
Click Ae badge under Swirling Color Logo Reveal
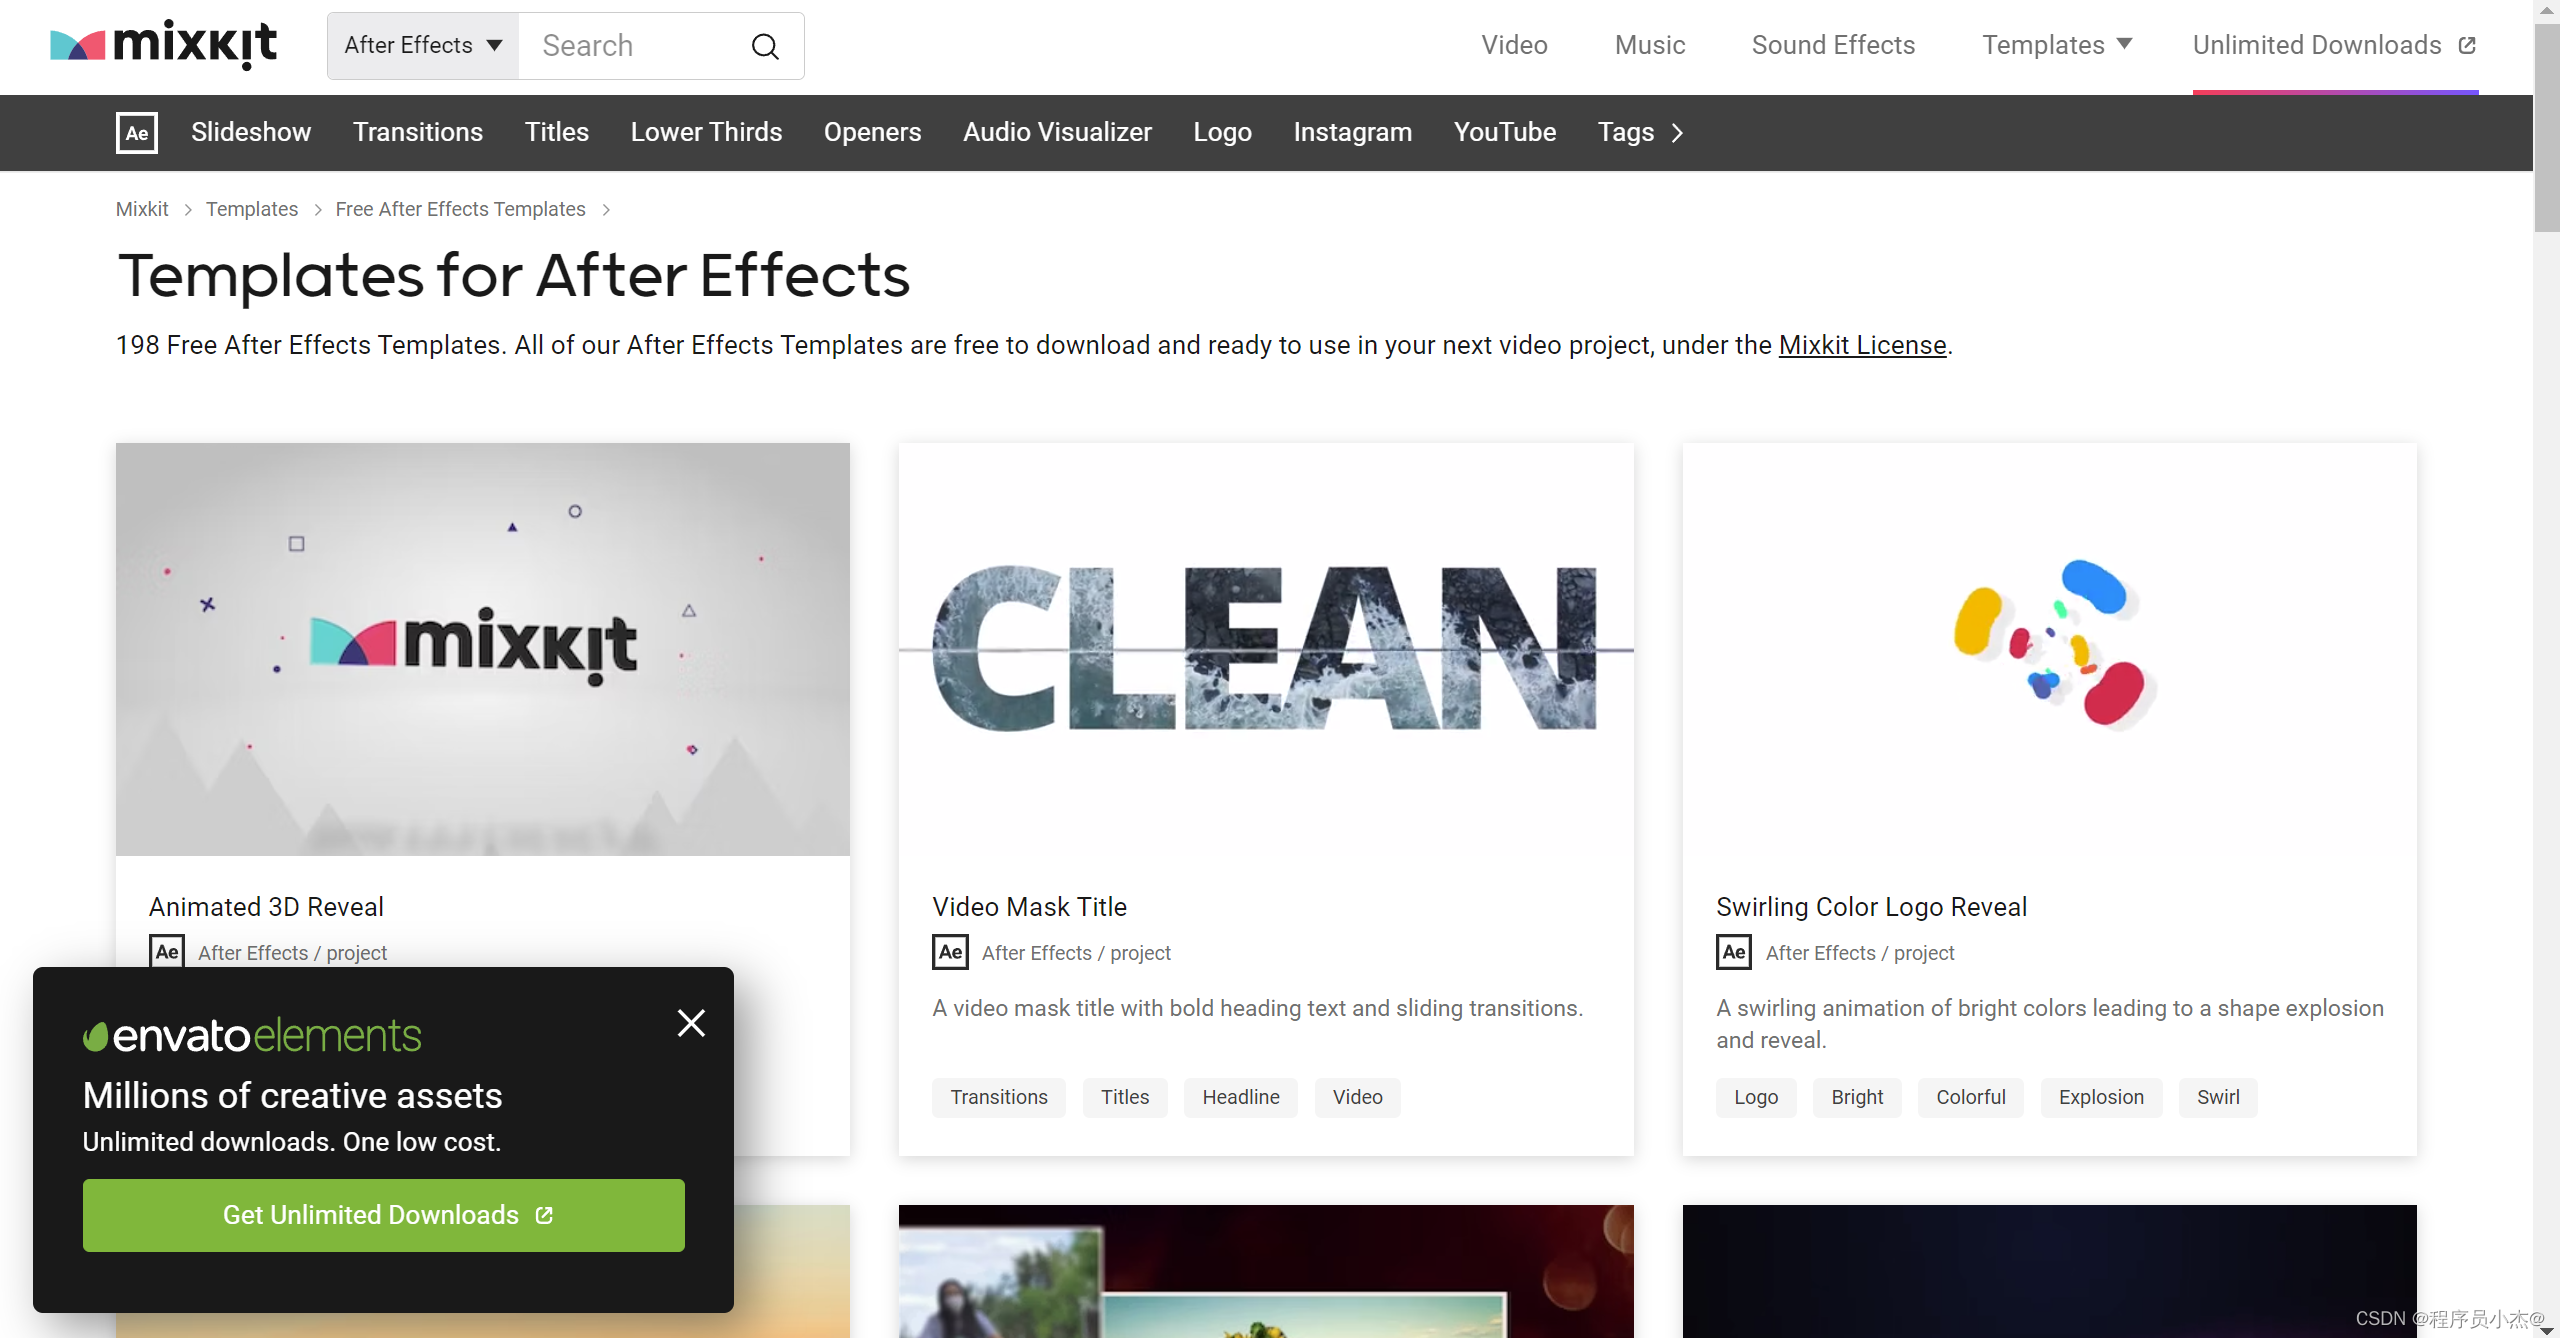click(x=1734, y=952)
